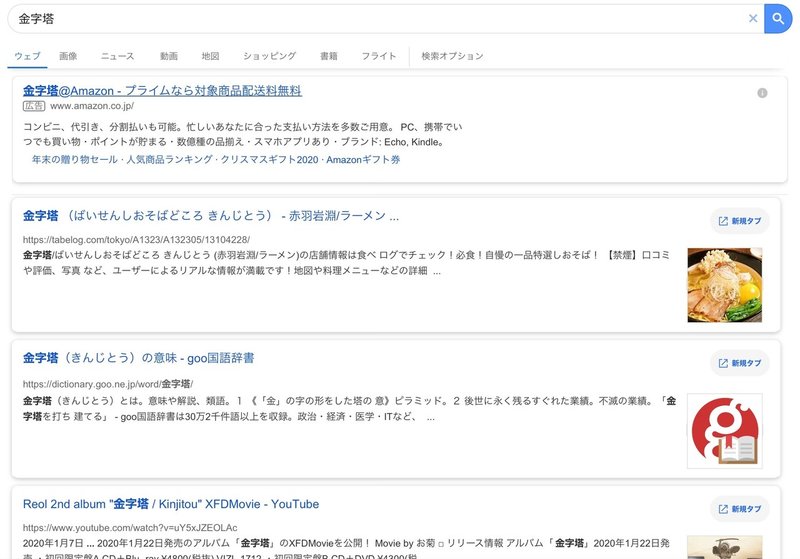This screenshot has height=559, width=800.
Task: Open the 動画 tab
Action: pos(169,56)
